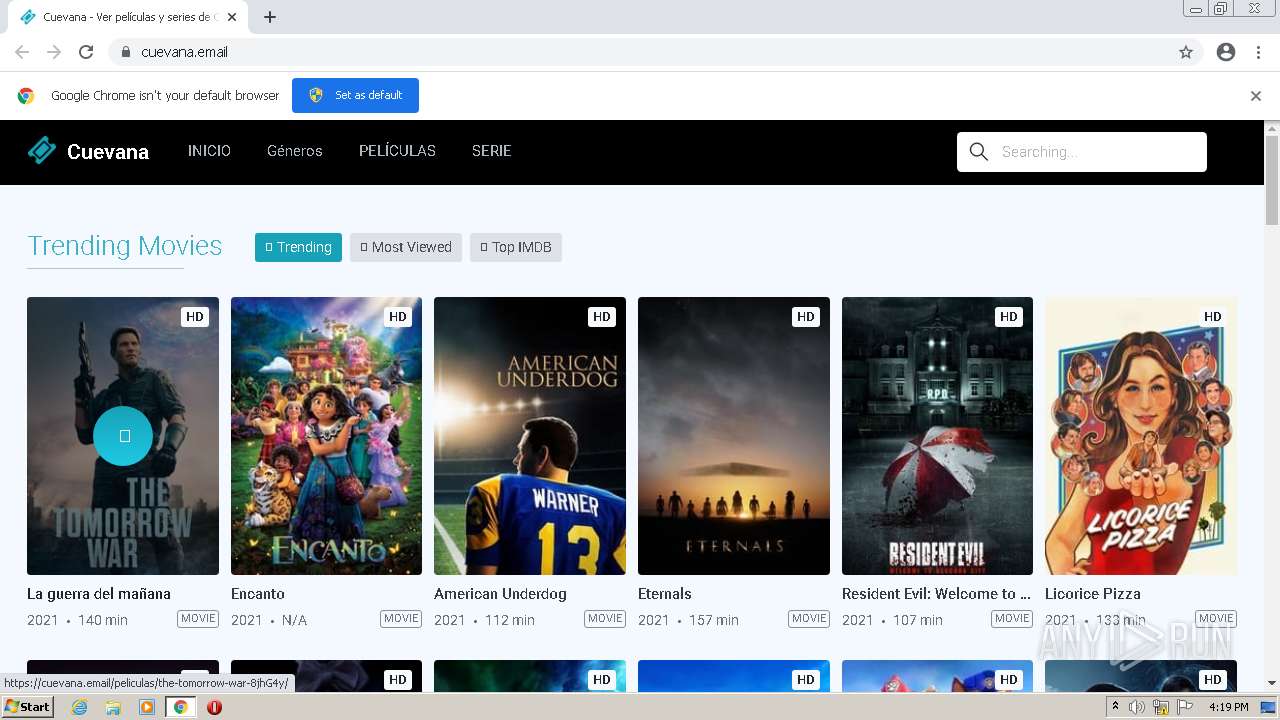Select the Eternals movie poster

click(x=734, y=436)
